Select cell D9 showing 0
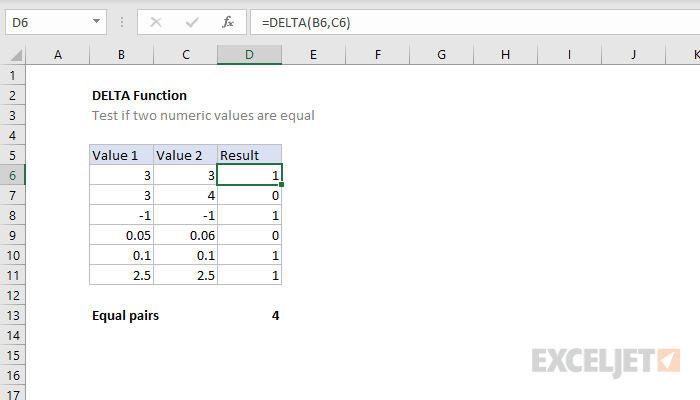Image resolution: width=700 pixels, height=400 pixels. click(x=250, y=235)
